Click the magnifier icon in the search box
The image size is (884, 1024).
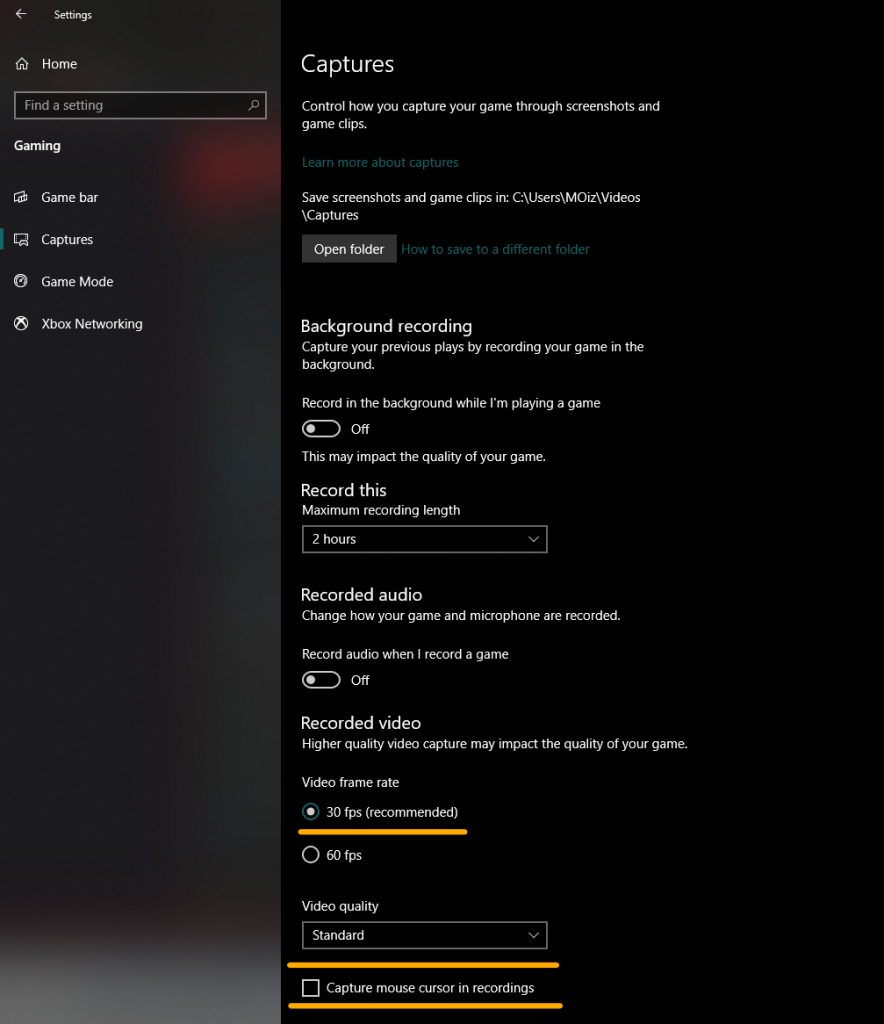tap(256, 105)
